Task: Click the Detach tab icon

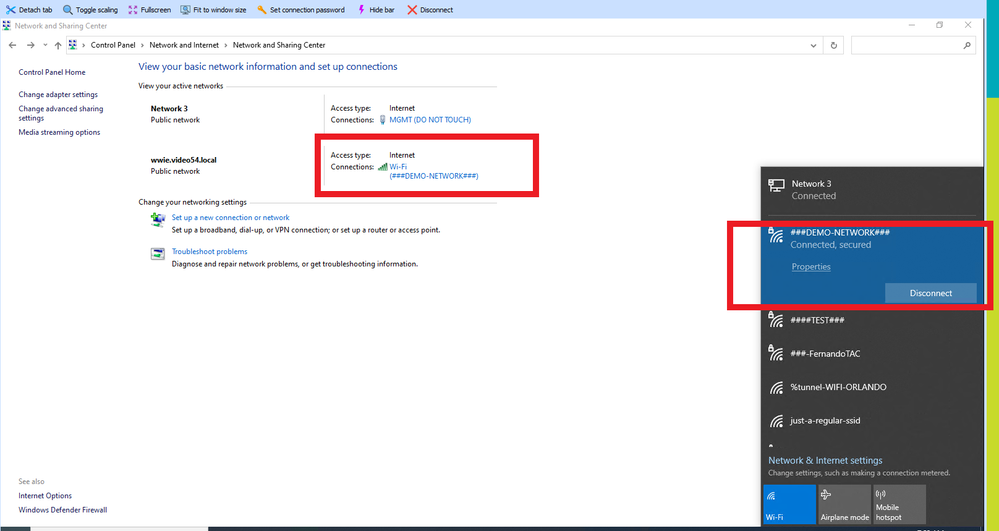Action: [x=11, y=10]
